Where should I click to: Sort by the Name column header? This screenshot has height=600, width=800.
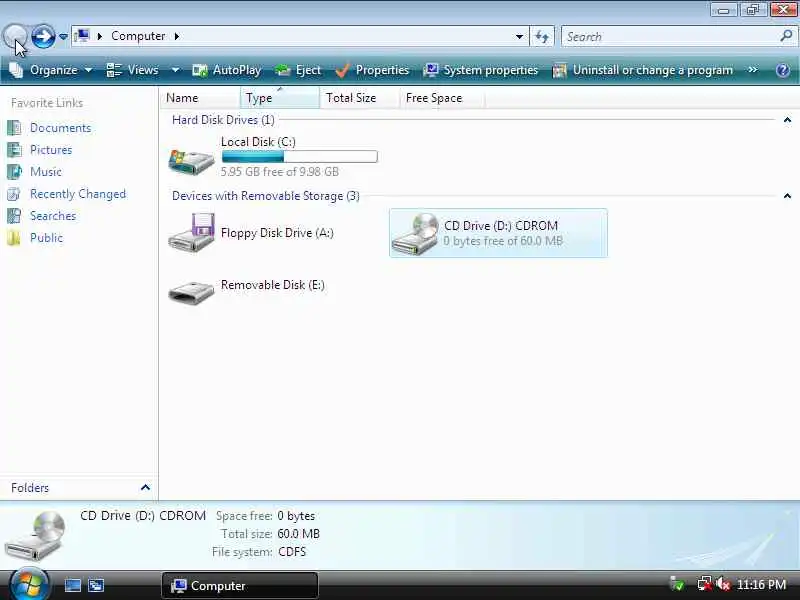point(200,97)
